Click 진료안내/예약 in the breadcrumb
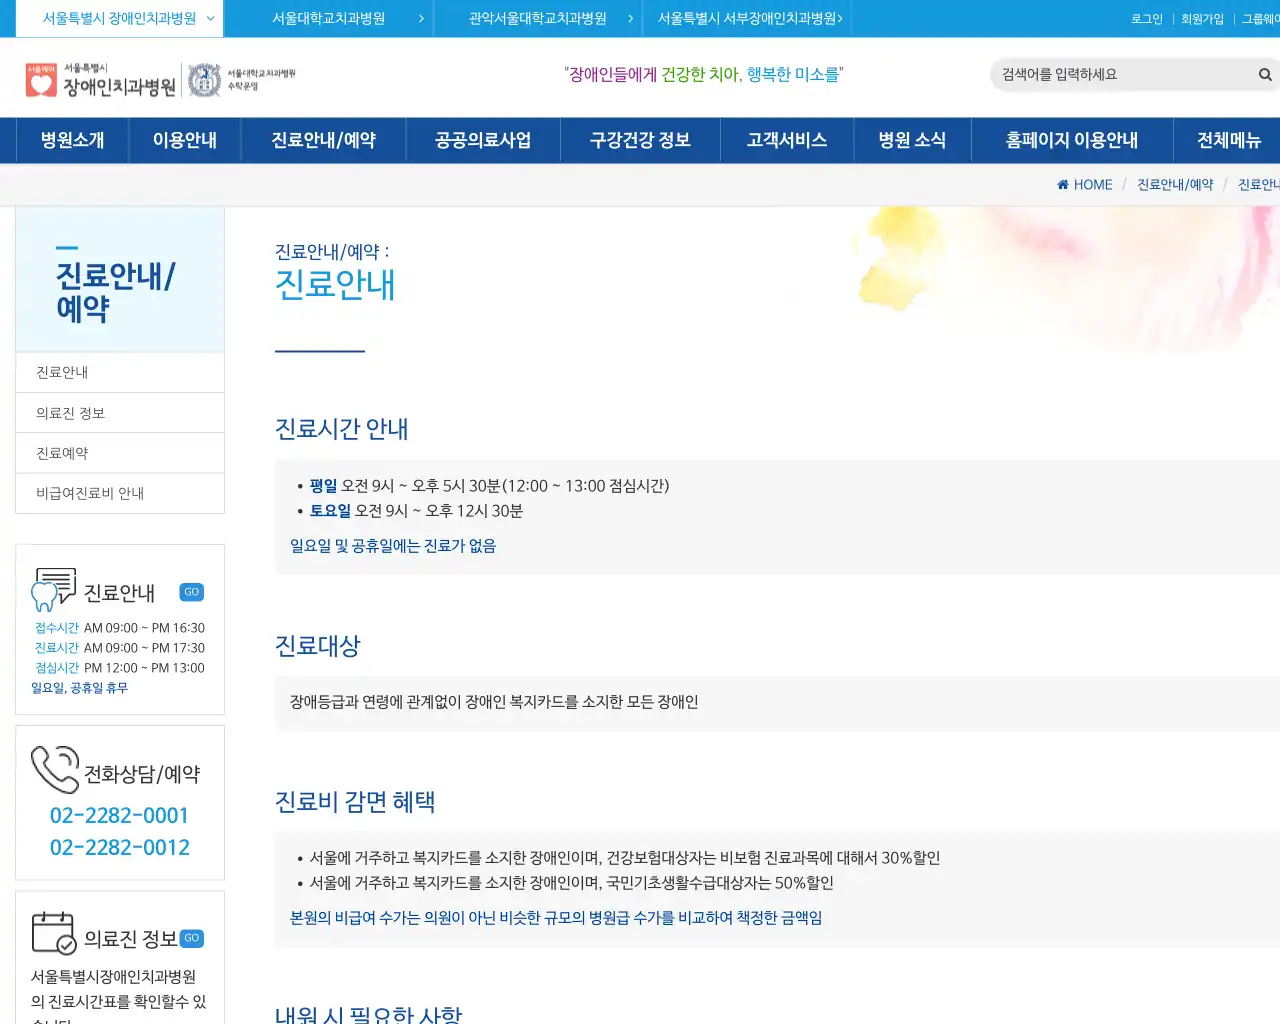1280x1024 pixels. [1175, 184]
